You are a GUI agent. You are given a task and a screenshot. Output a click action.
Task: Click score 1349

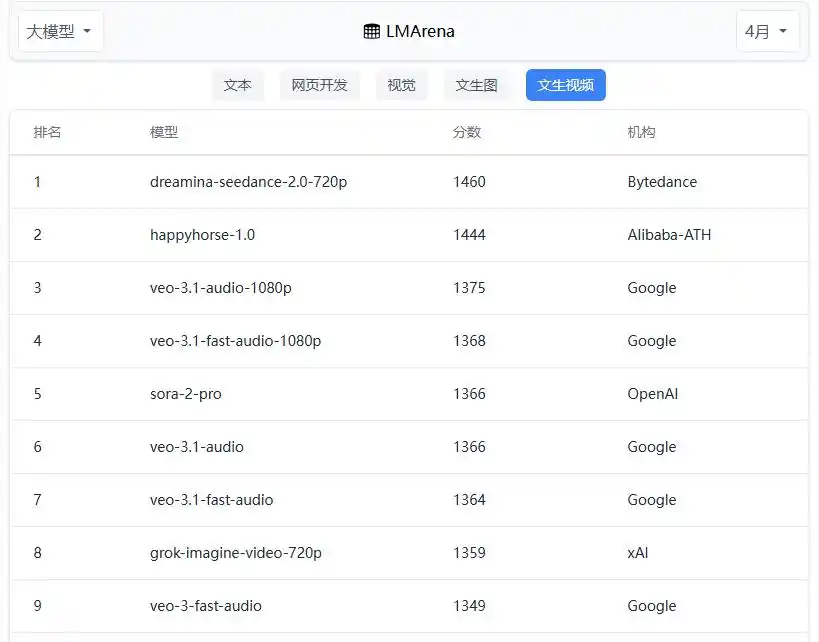pos(470,606)
